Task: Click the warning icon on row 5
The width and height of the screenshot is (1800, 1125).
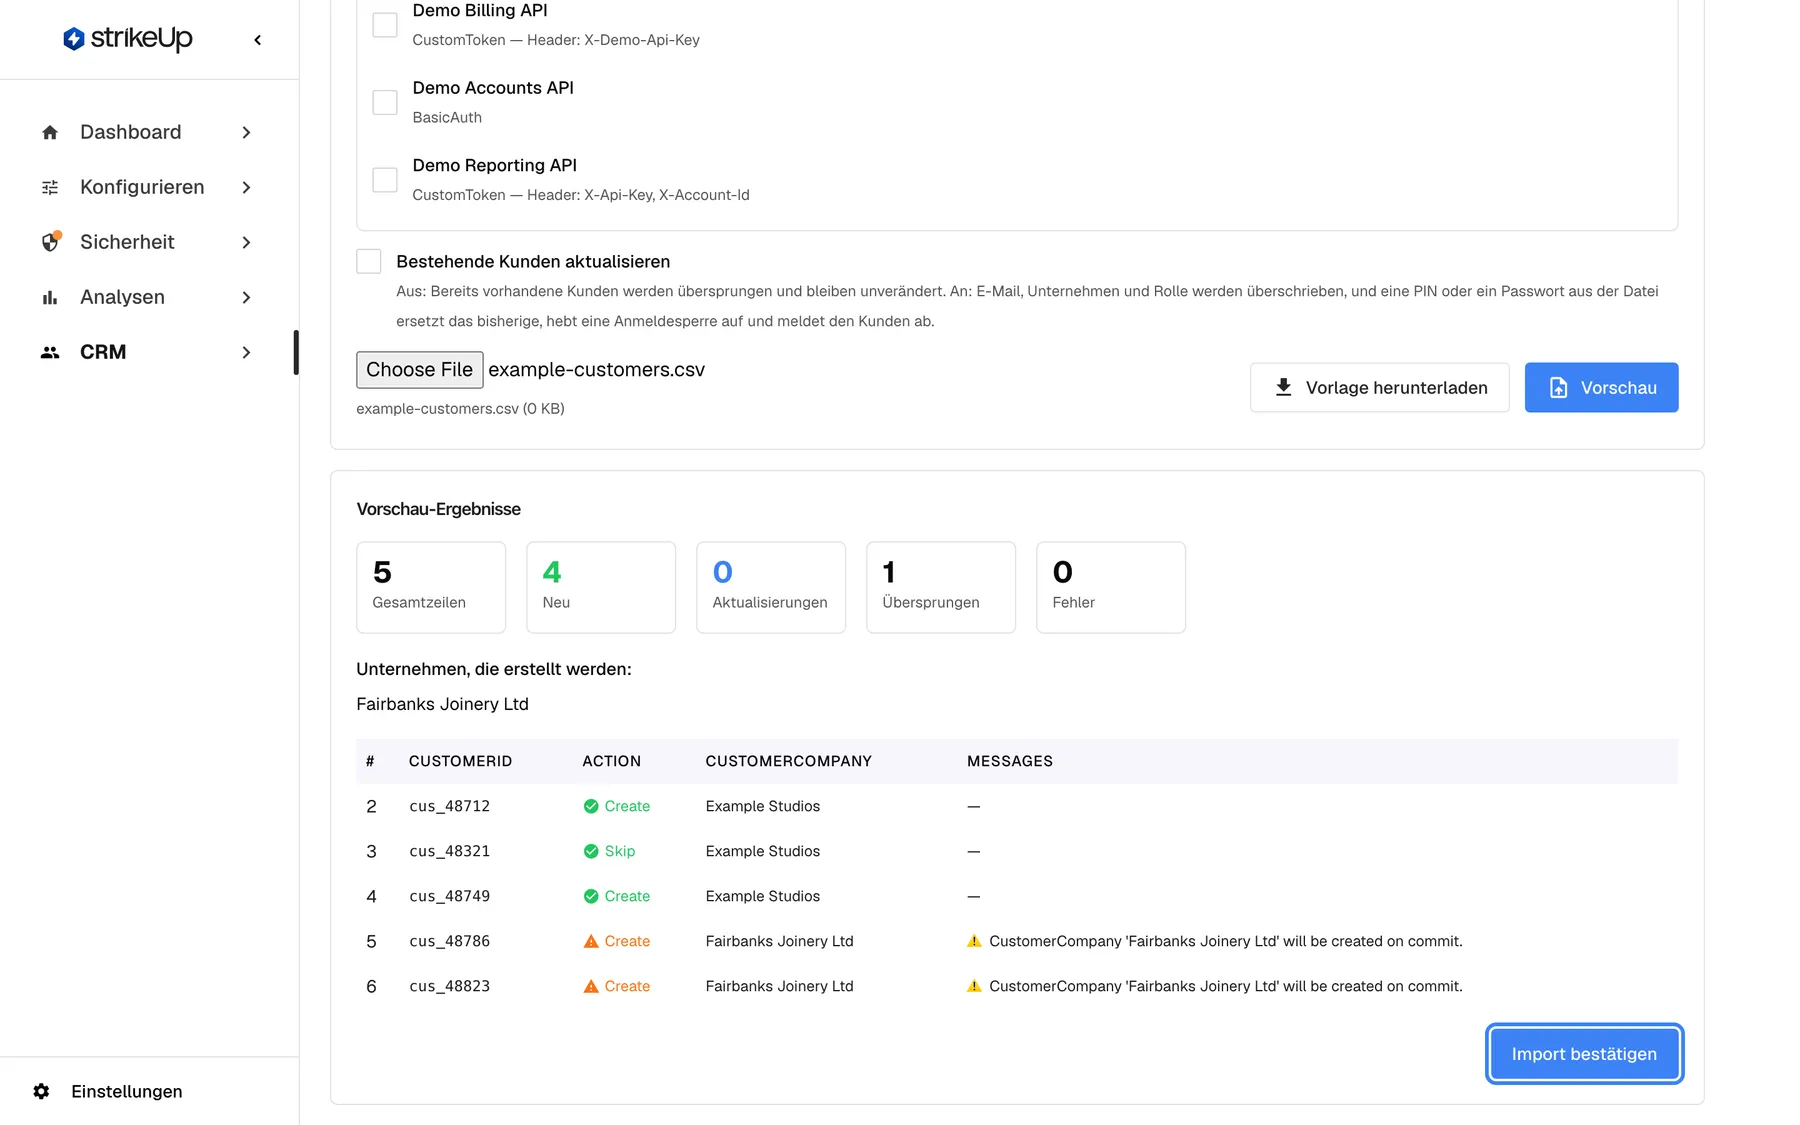Action: (591, 941)
